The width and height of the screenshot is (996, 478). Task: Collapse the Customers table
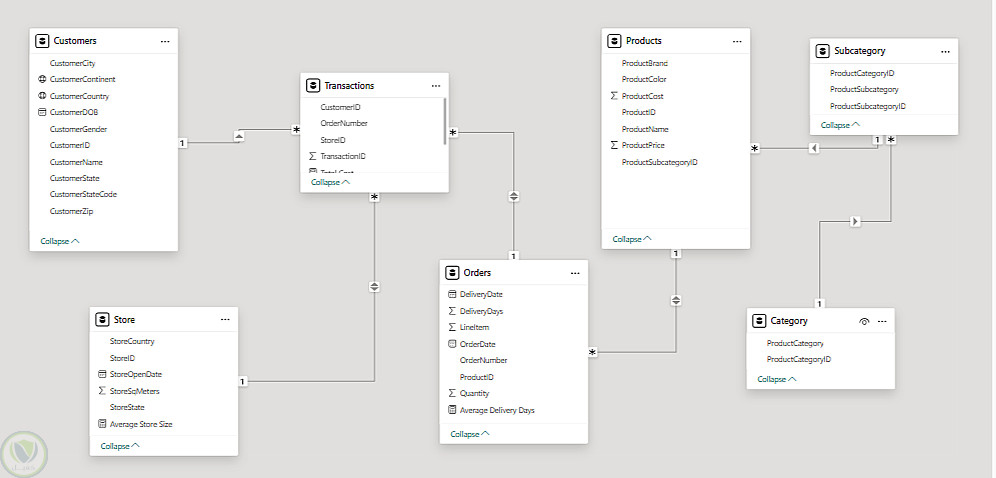click(60, 241)
